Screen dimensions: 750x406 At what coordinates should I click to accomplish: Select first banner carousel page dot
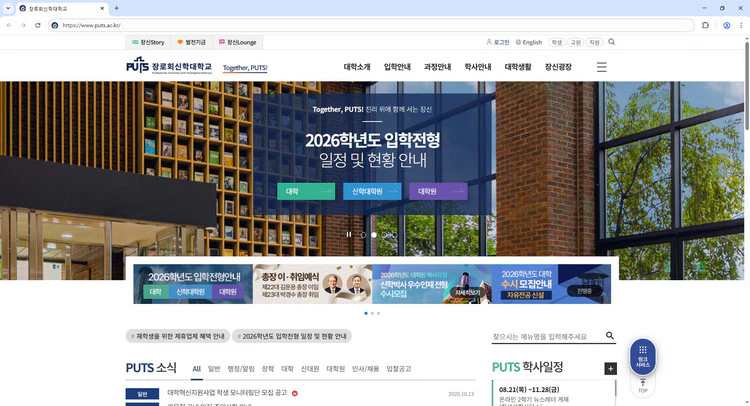tap(366, 313)
